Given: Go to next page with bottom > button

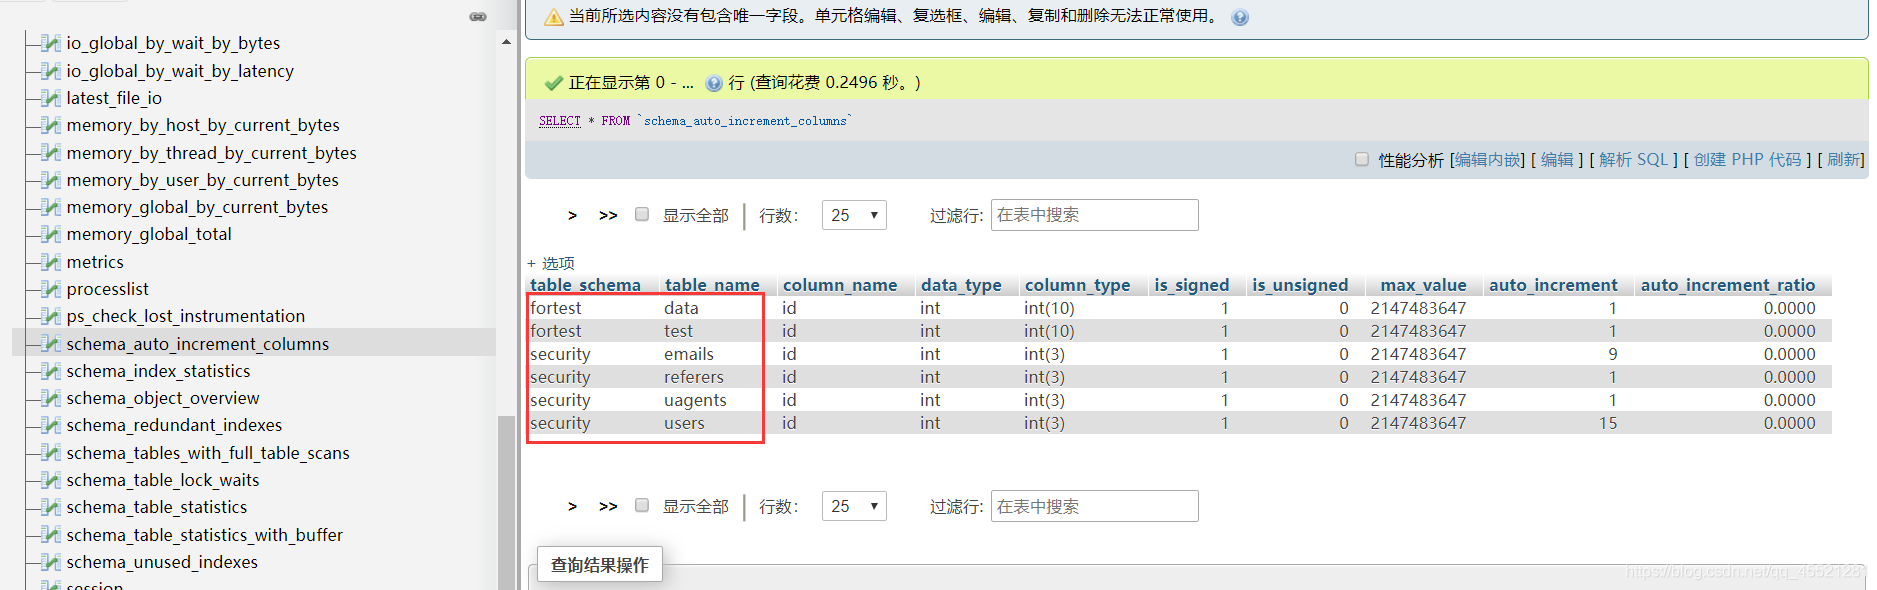Looking at the screenshot, I should [x=572, y=506].
